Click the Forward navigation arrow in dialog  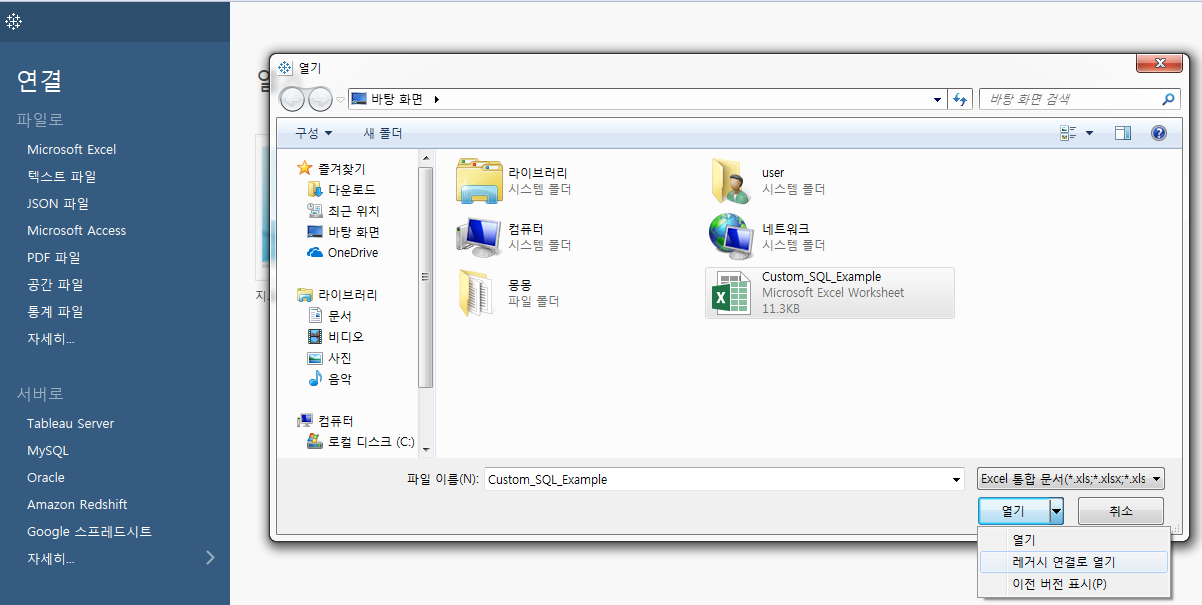point(320,98)
